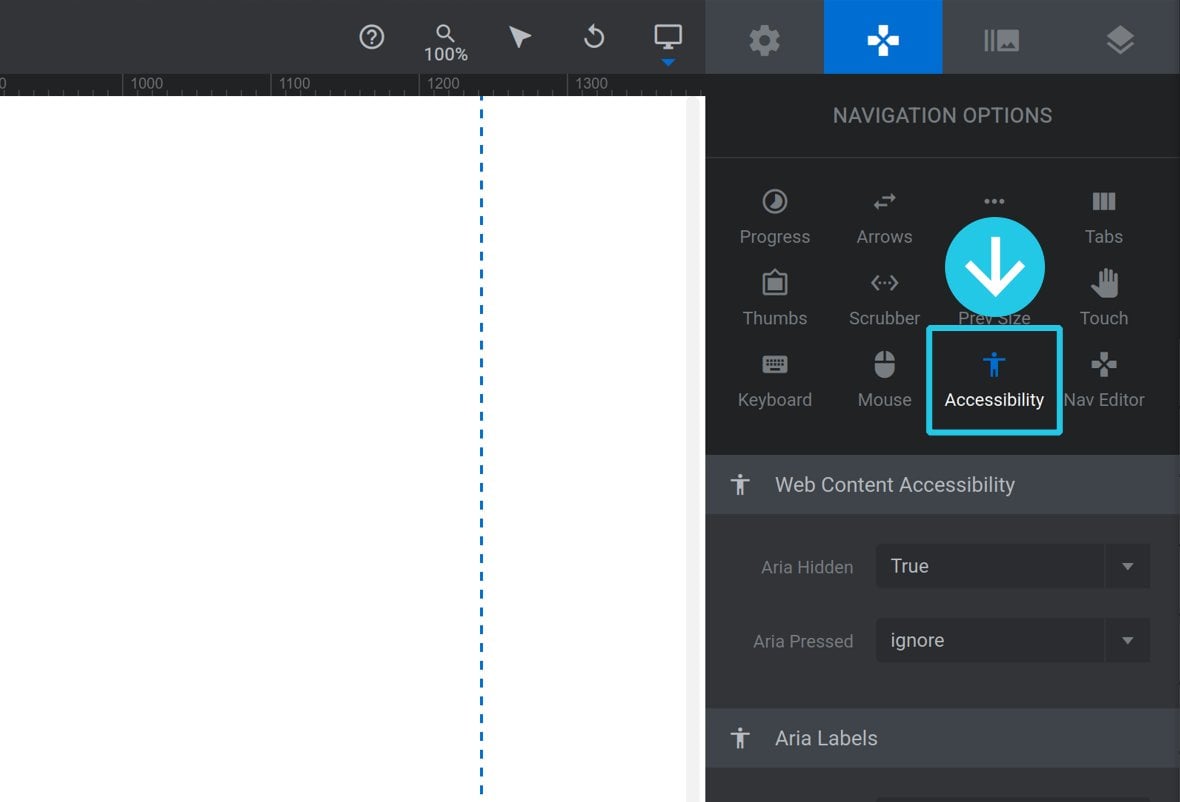This screenshot has height=802, width=1180.
Task: Open Mouse navigation settings
Action: [884, 380]
